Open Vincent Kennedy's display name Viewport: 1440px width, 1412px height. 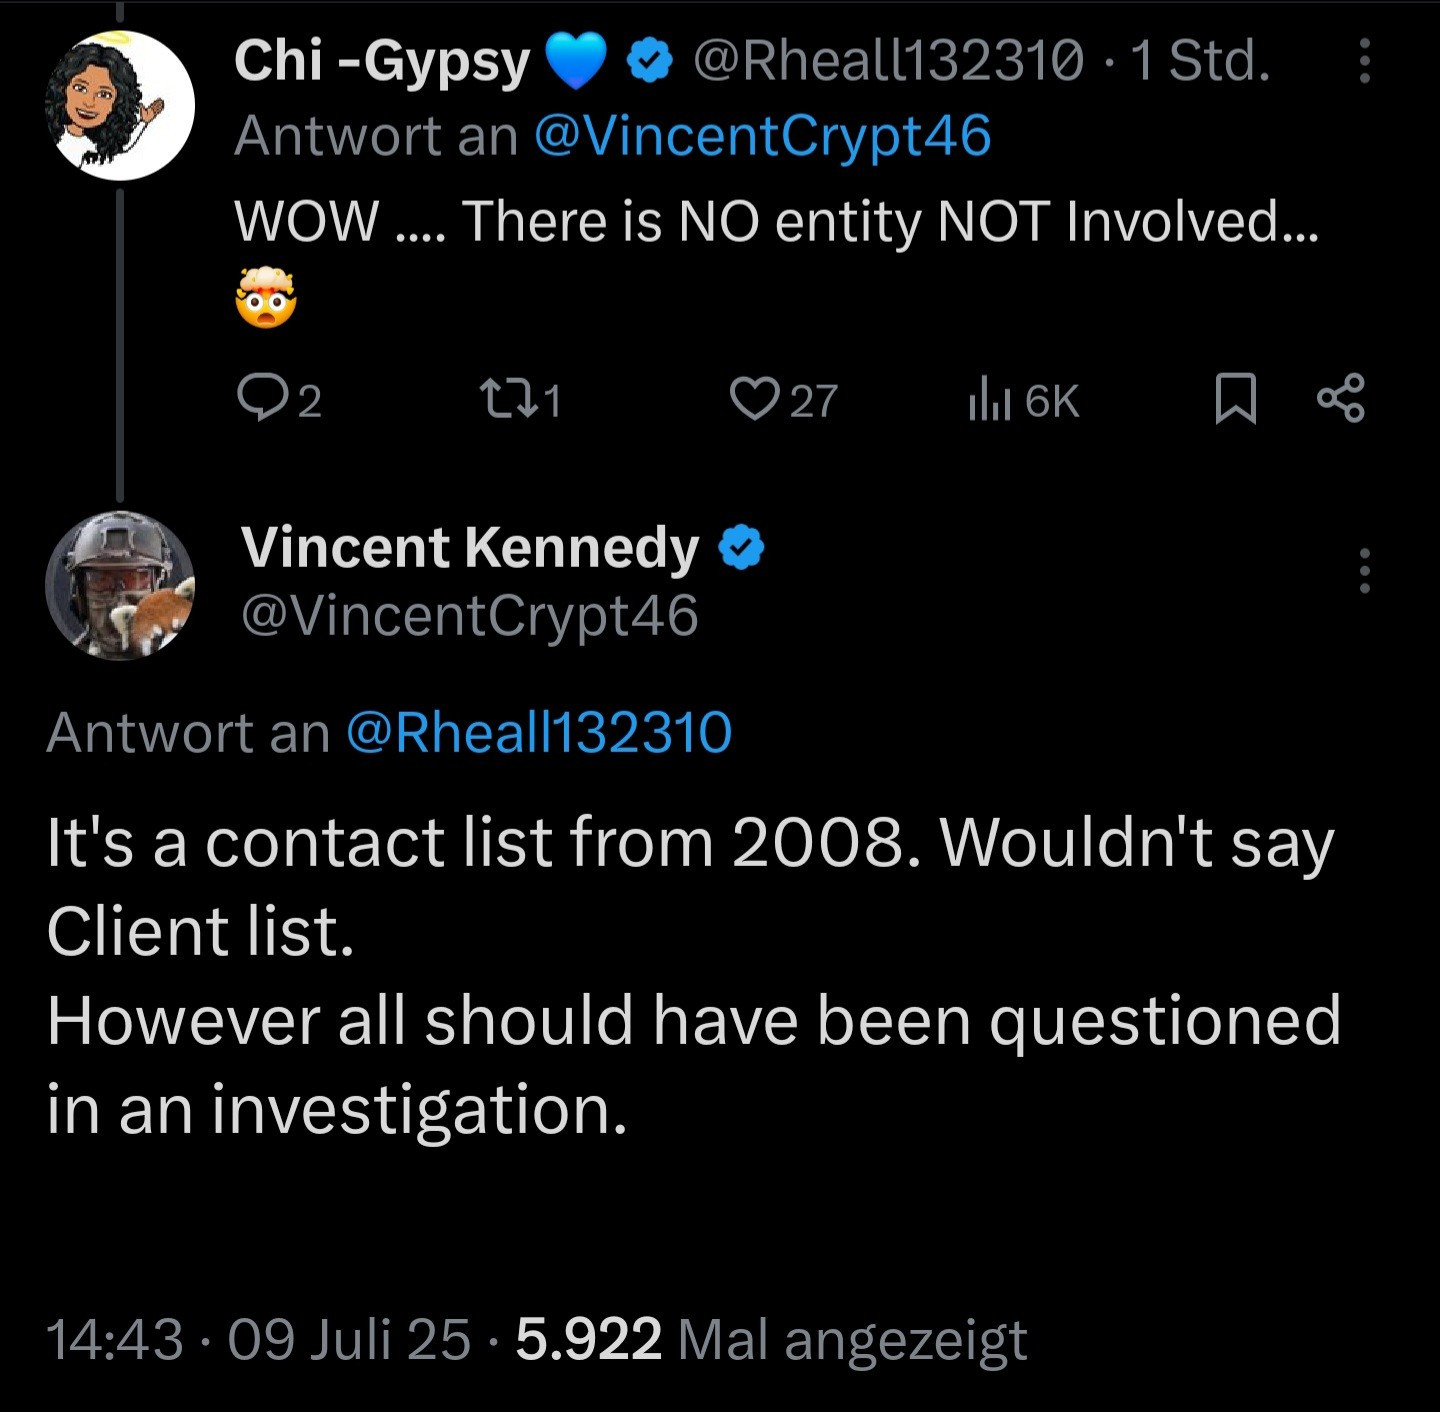470,548
